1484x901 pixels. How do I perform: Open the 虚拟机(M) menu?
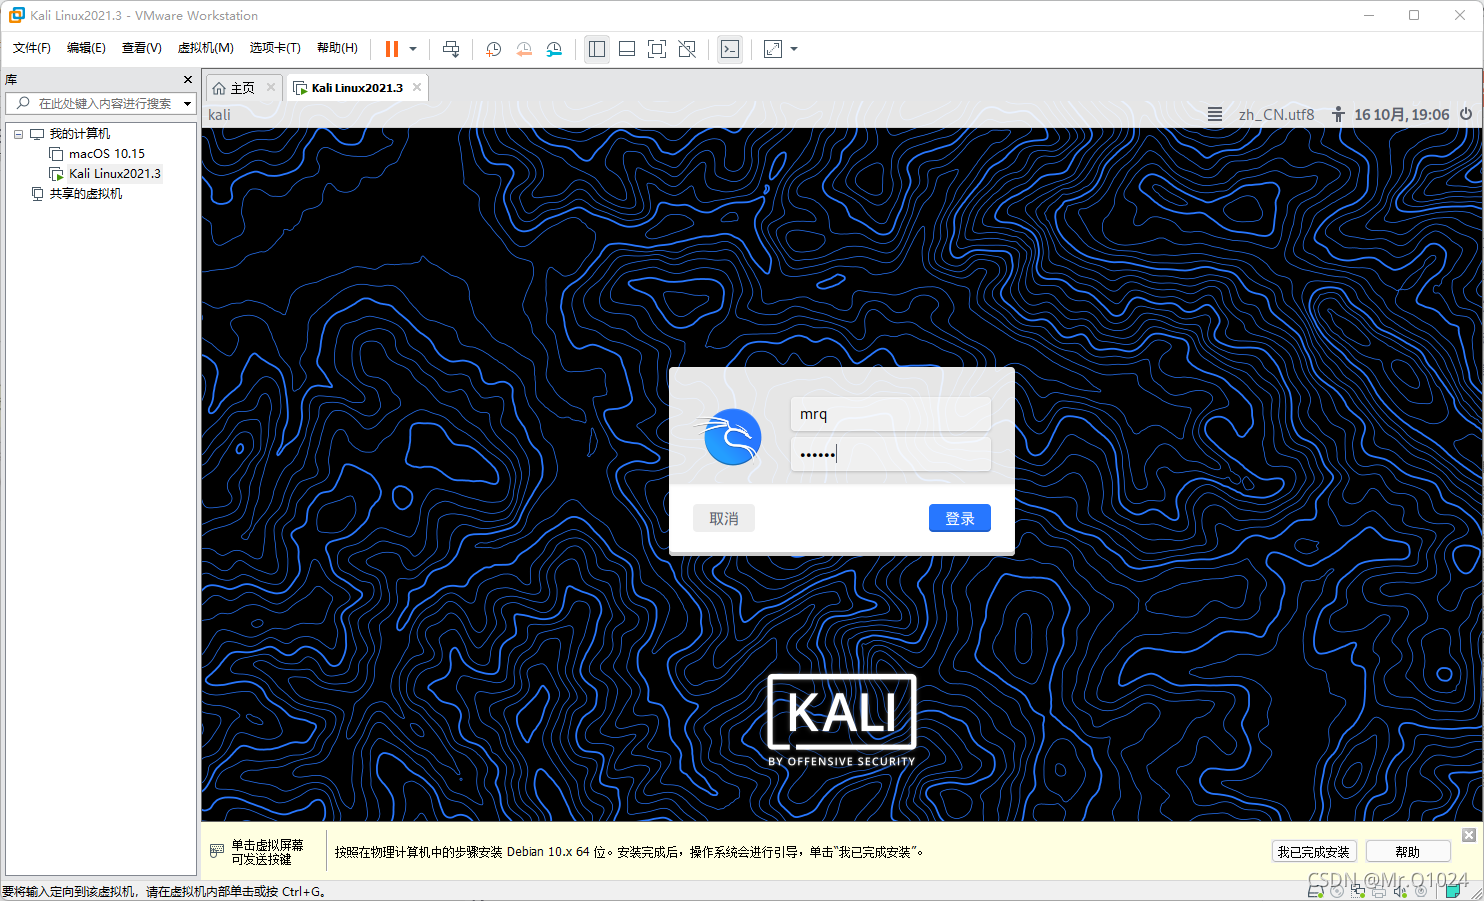(x=206, y=48)
